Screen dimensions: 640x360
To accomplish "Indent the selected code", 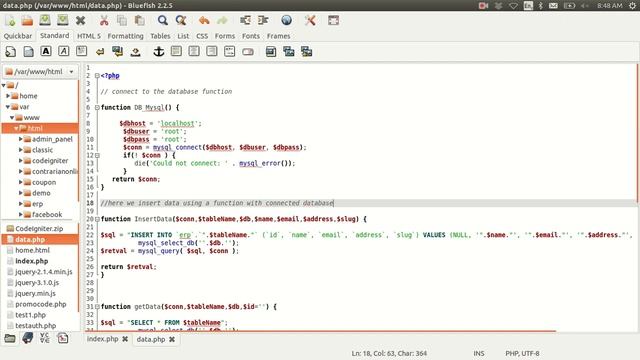I will click(x=263, y=20).
